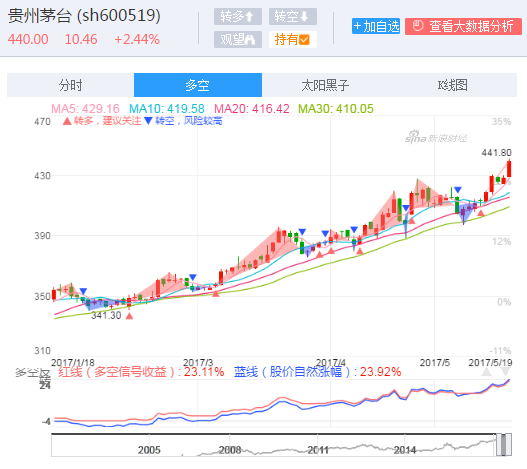The image size is (527, 469).
Task: Click the percentage change +2.44%
Action: [137, 39]
